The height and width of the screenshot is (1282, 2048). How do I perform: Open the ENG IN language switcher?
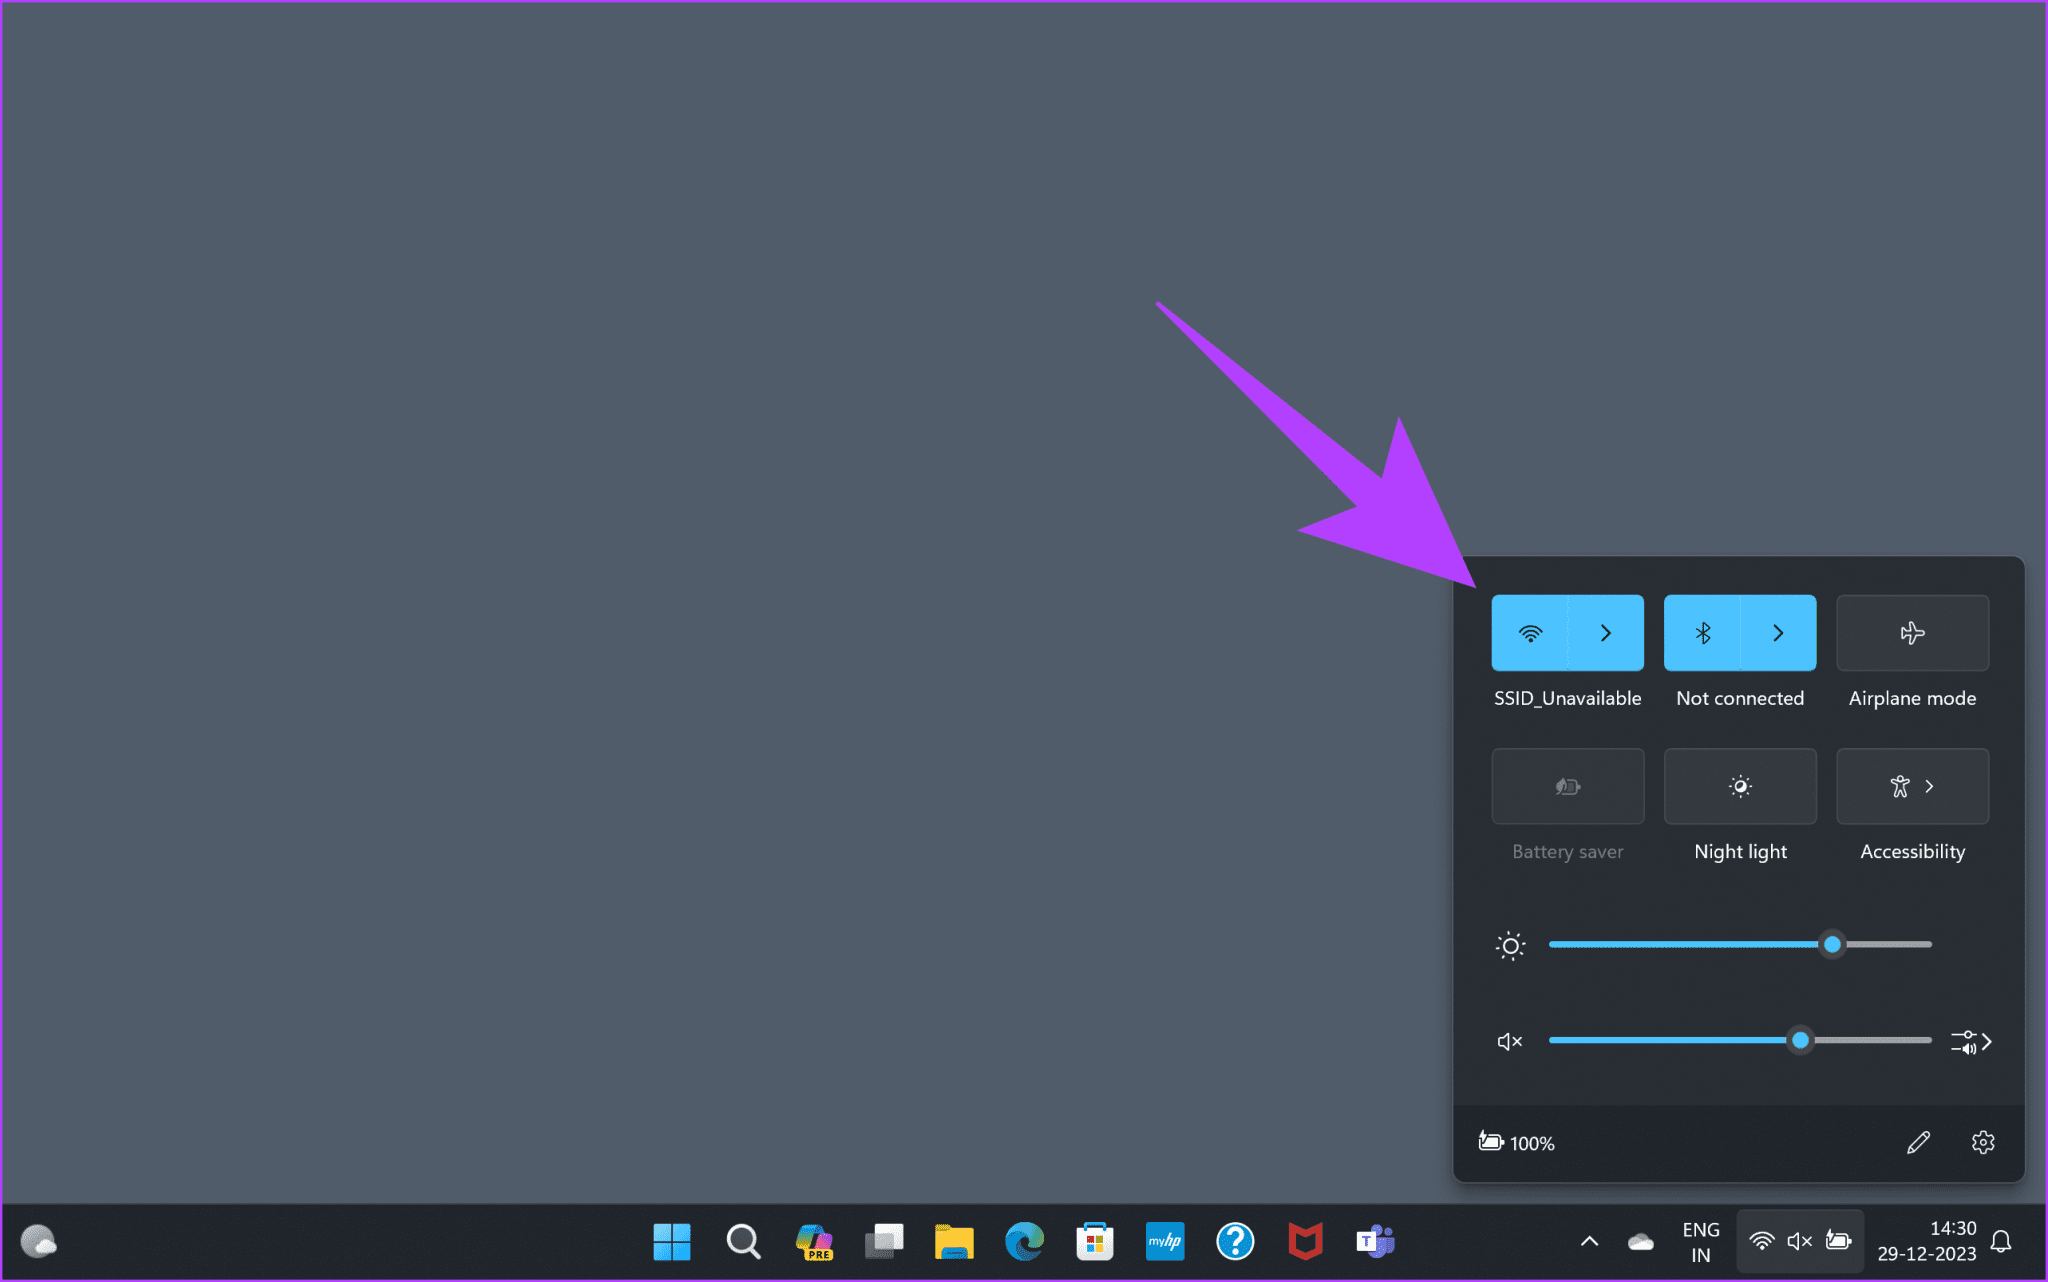click(x=1700, y=1241)
